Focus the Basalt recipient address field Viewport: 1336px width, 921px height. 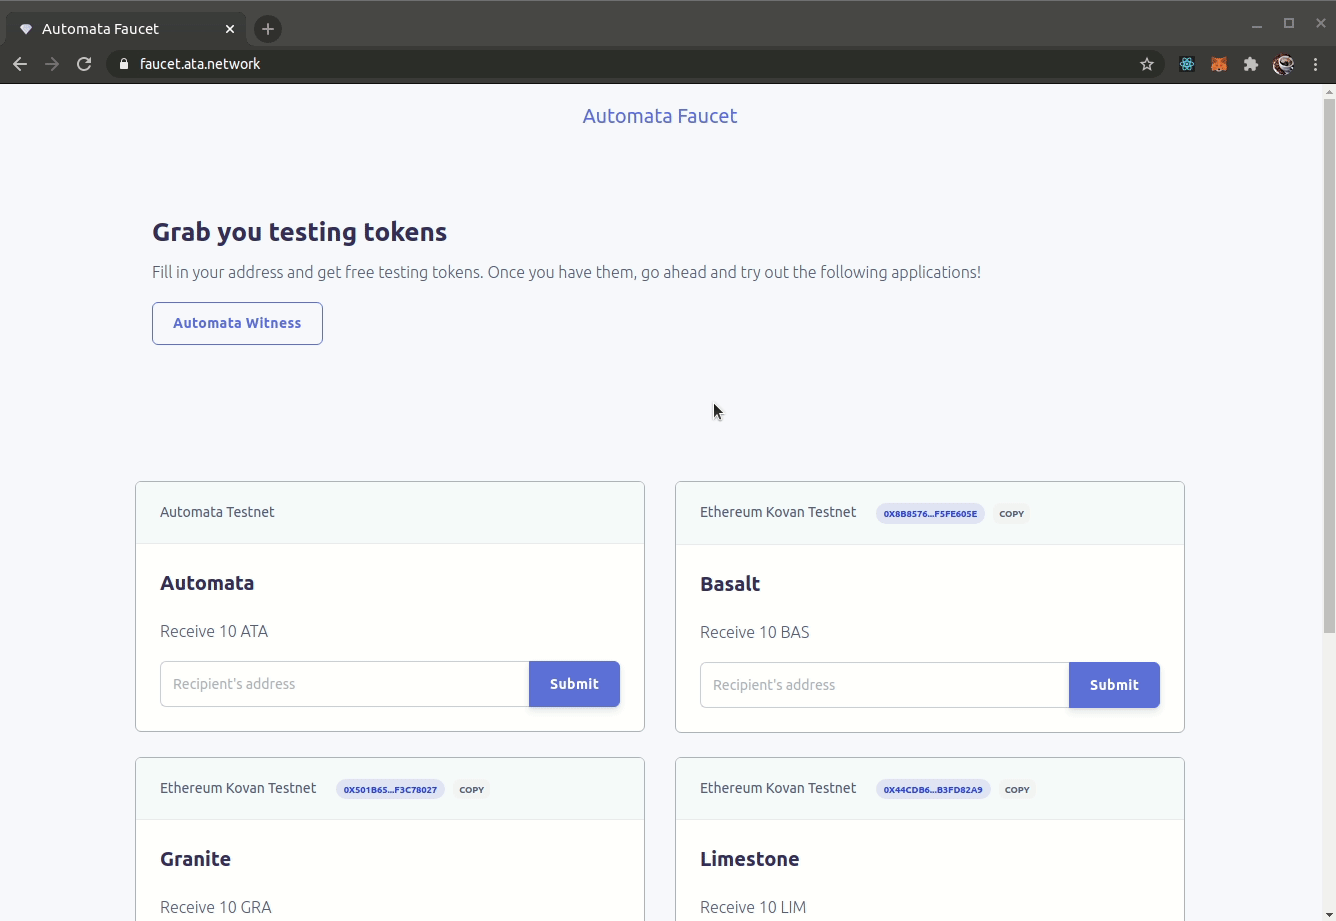885,685
